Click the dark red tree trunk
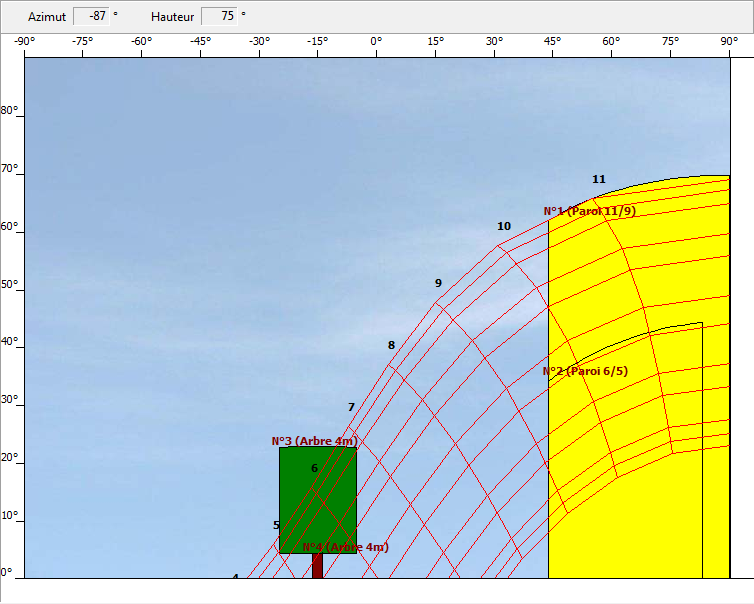Screen dimensions: 754x604 317,566
